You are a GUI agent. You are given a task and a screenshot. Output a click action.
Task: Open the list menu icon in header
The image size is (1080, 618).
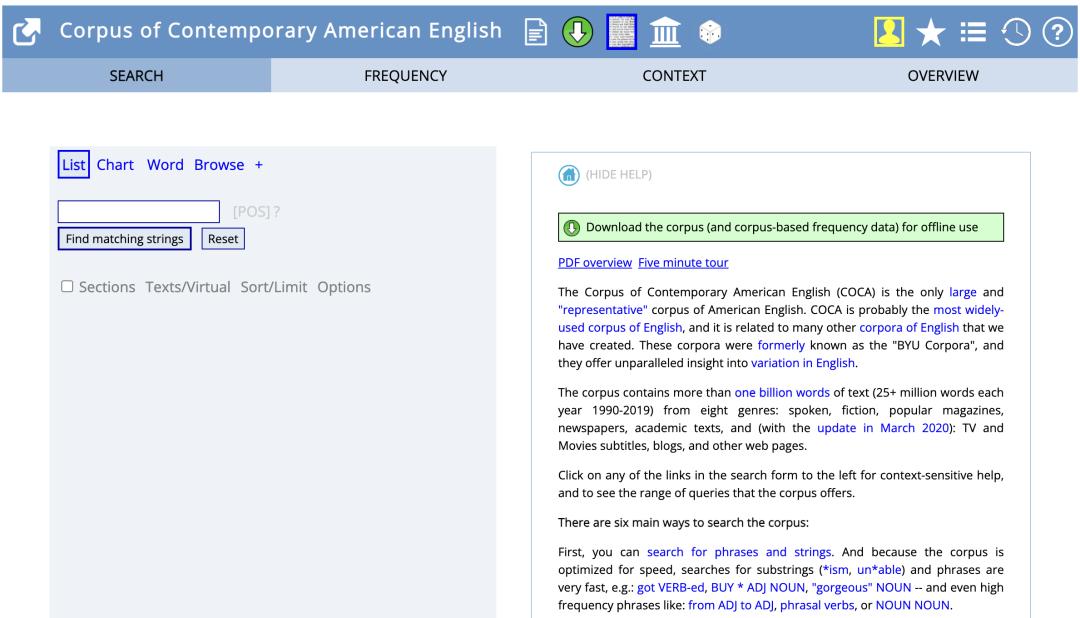point(974,30)
